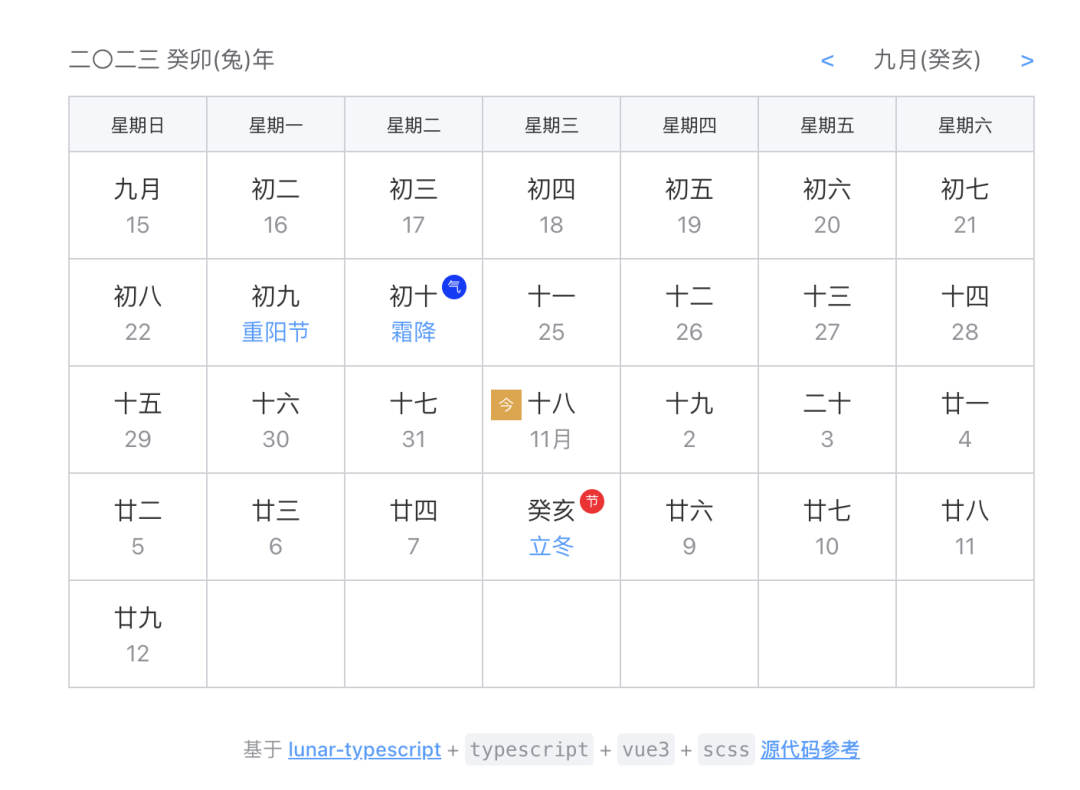Click the 星期三 column header

(551, 125)
